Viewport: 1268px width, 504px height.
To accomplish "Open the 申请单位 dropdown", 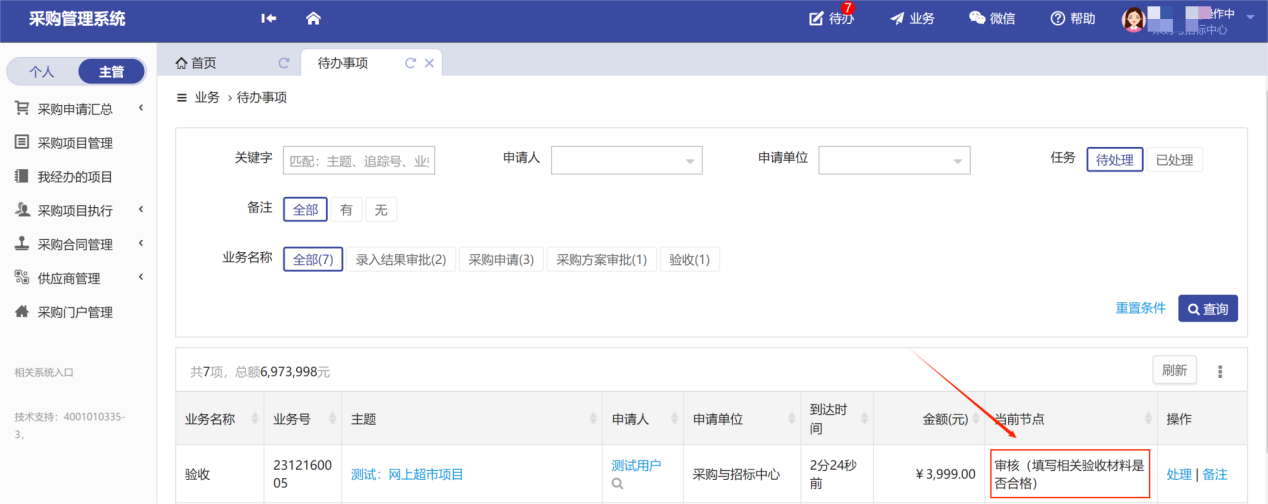I will (x=894, y=160).
